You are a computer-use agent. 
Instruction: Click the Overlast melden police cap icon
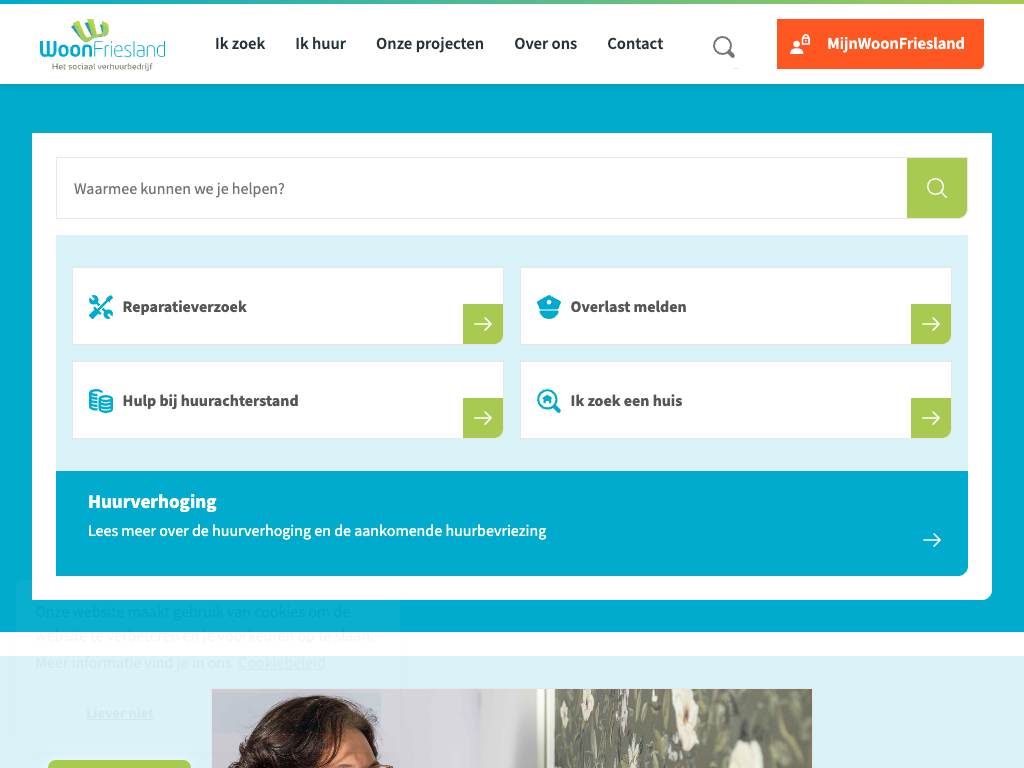click(x=549, y=307)
